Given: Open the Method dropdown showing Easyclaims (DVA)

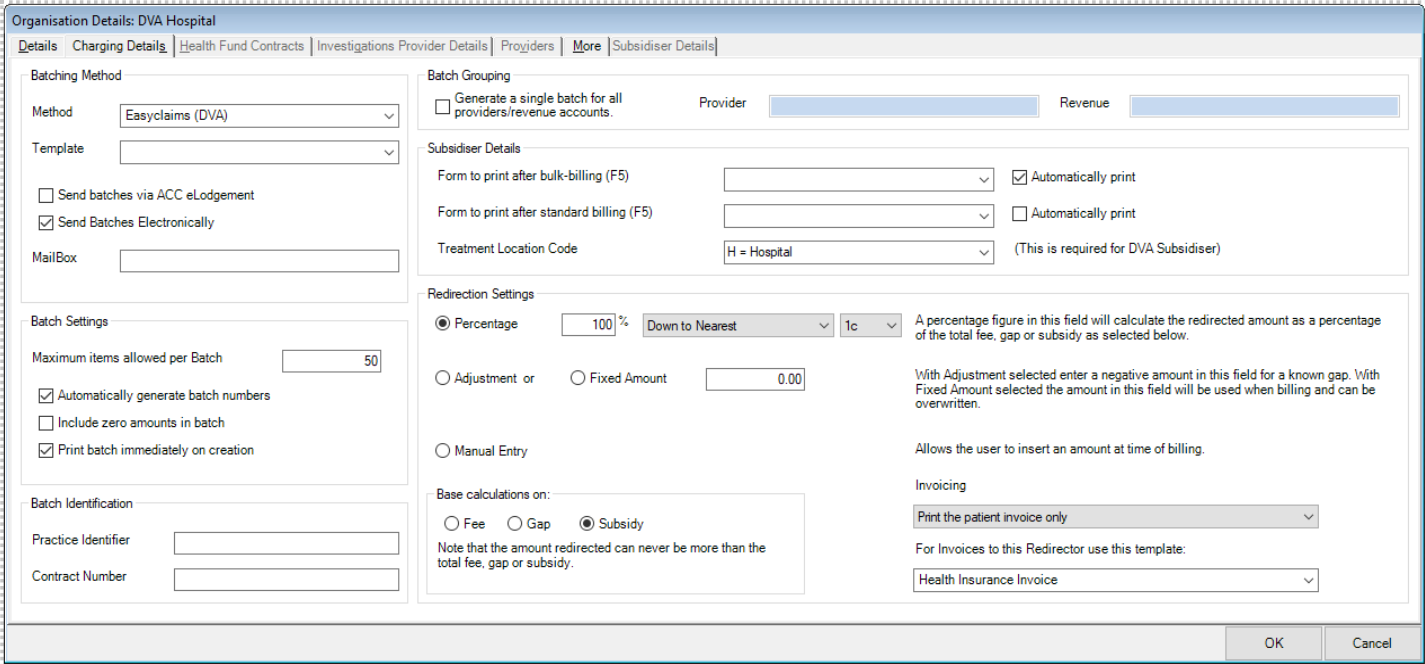Looking at the screenshot, I should click(259, 116).
